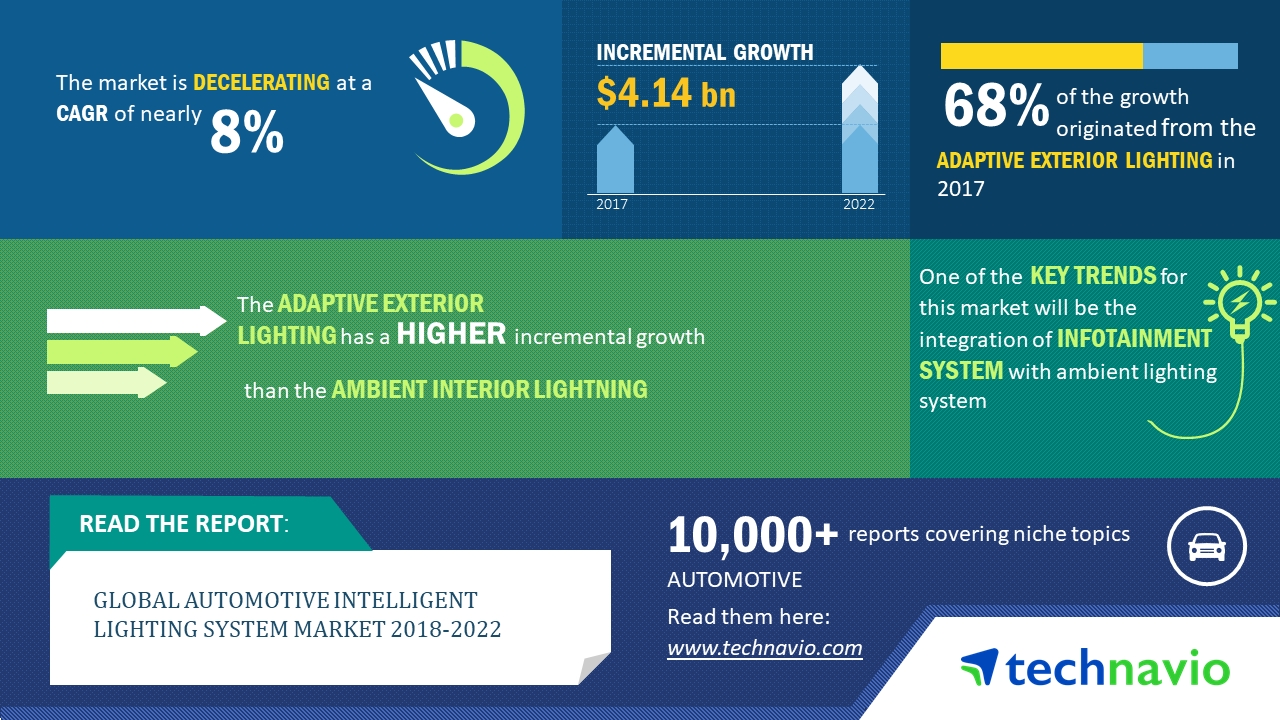
Task: Click the speedometer gauge icon
Action: click(466, 107)
